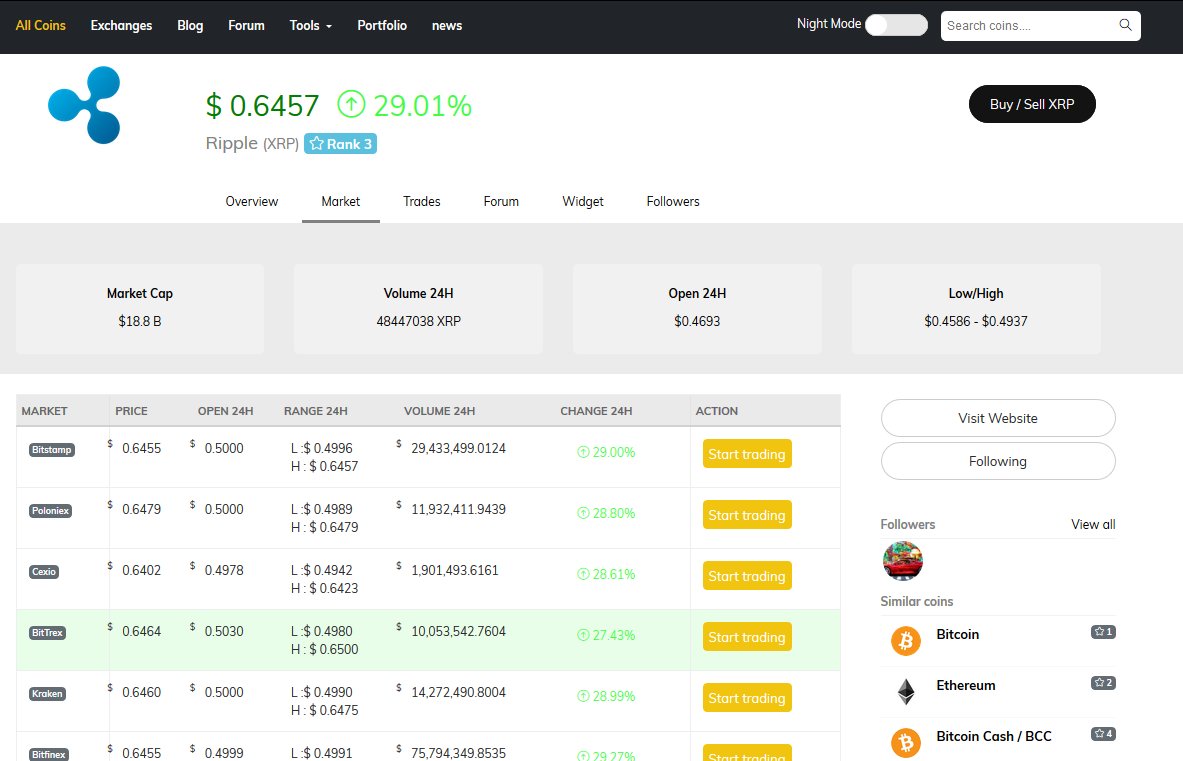This screenshot has height=761, width=1183.
Task: Click Kraken price 0.6460
Action: pyautogui.click(x=141, y=692)
